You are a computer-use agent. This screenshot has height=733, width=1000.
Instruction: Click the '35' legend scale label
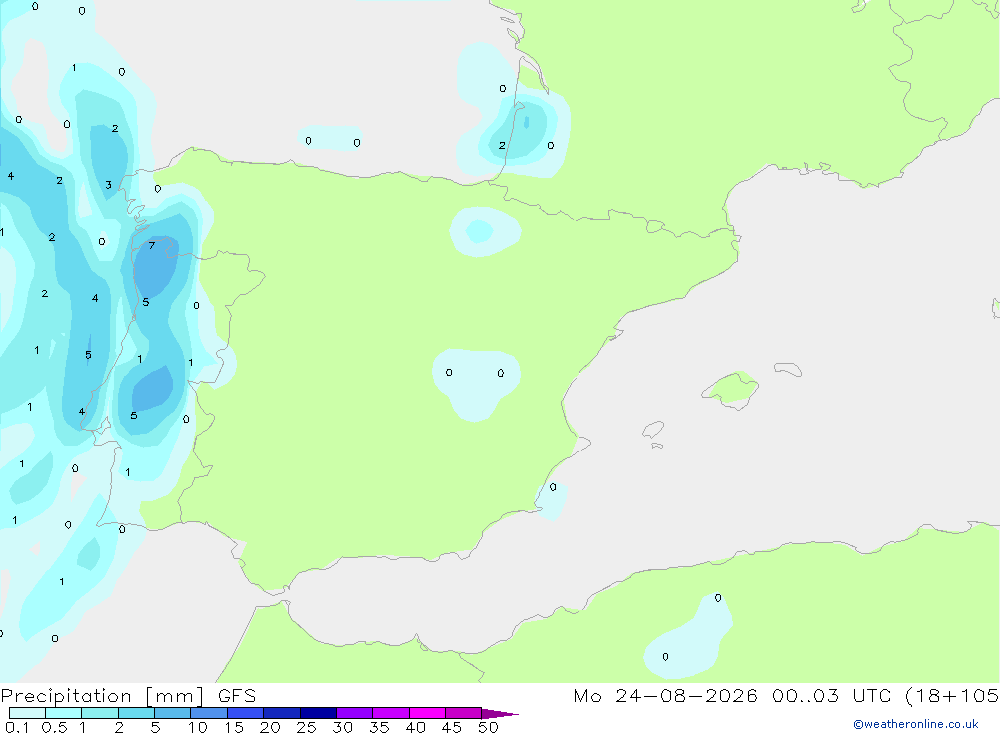point(379,727)
